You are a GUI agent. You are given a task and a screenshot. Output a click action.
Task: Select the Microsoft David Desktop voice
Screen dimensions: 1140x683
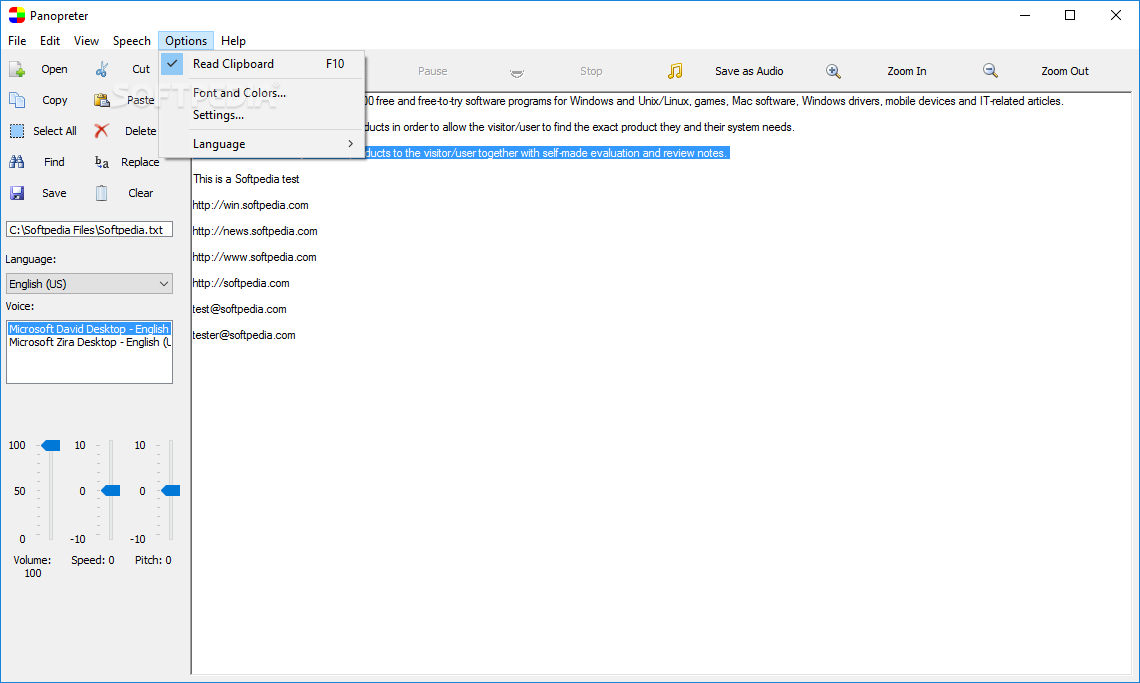point(89,329)
